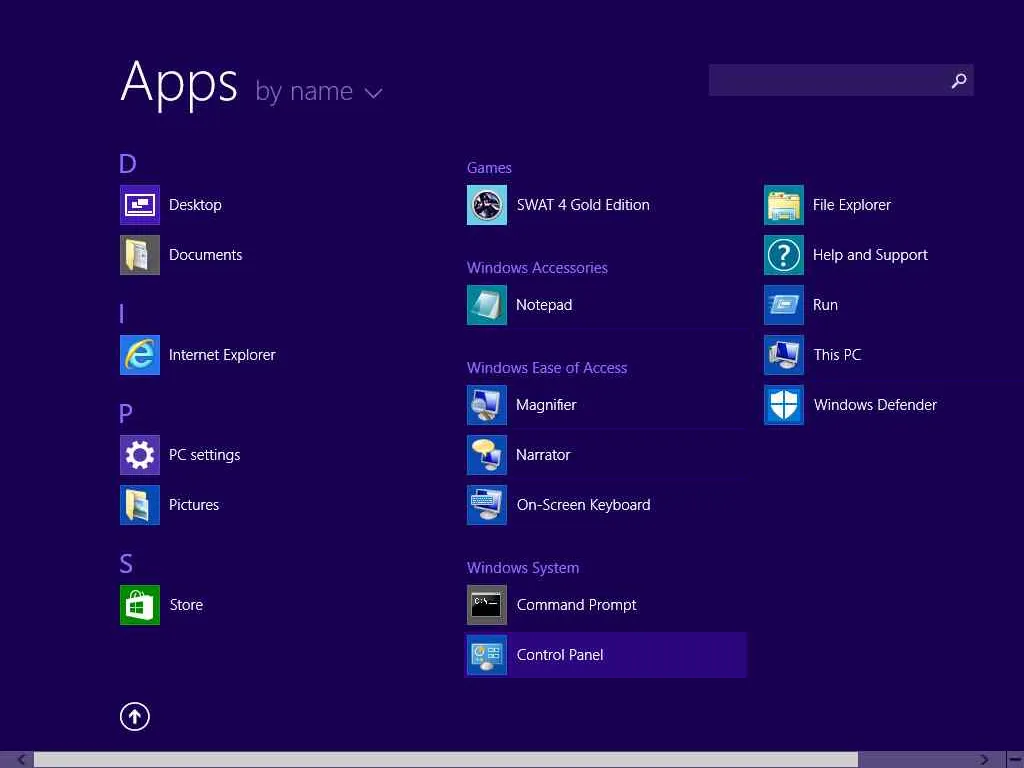Click the 'Narrator' text label
The image size is (1024, 768).
[543, 455]
